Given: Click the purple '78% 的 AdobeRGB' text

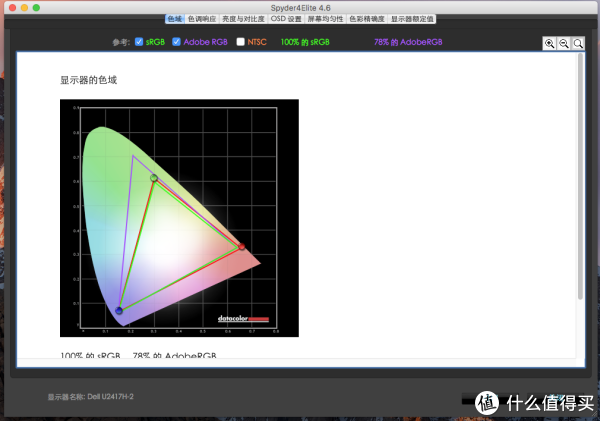Looking at the screenshot, I should click(408, 42).
